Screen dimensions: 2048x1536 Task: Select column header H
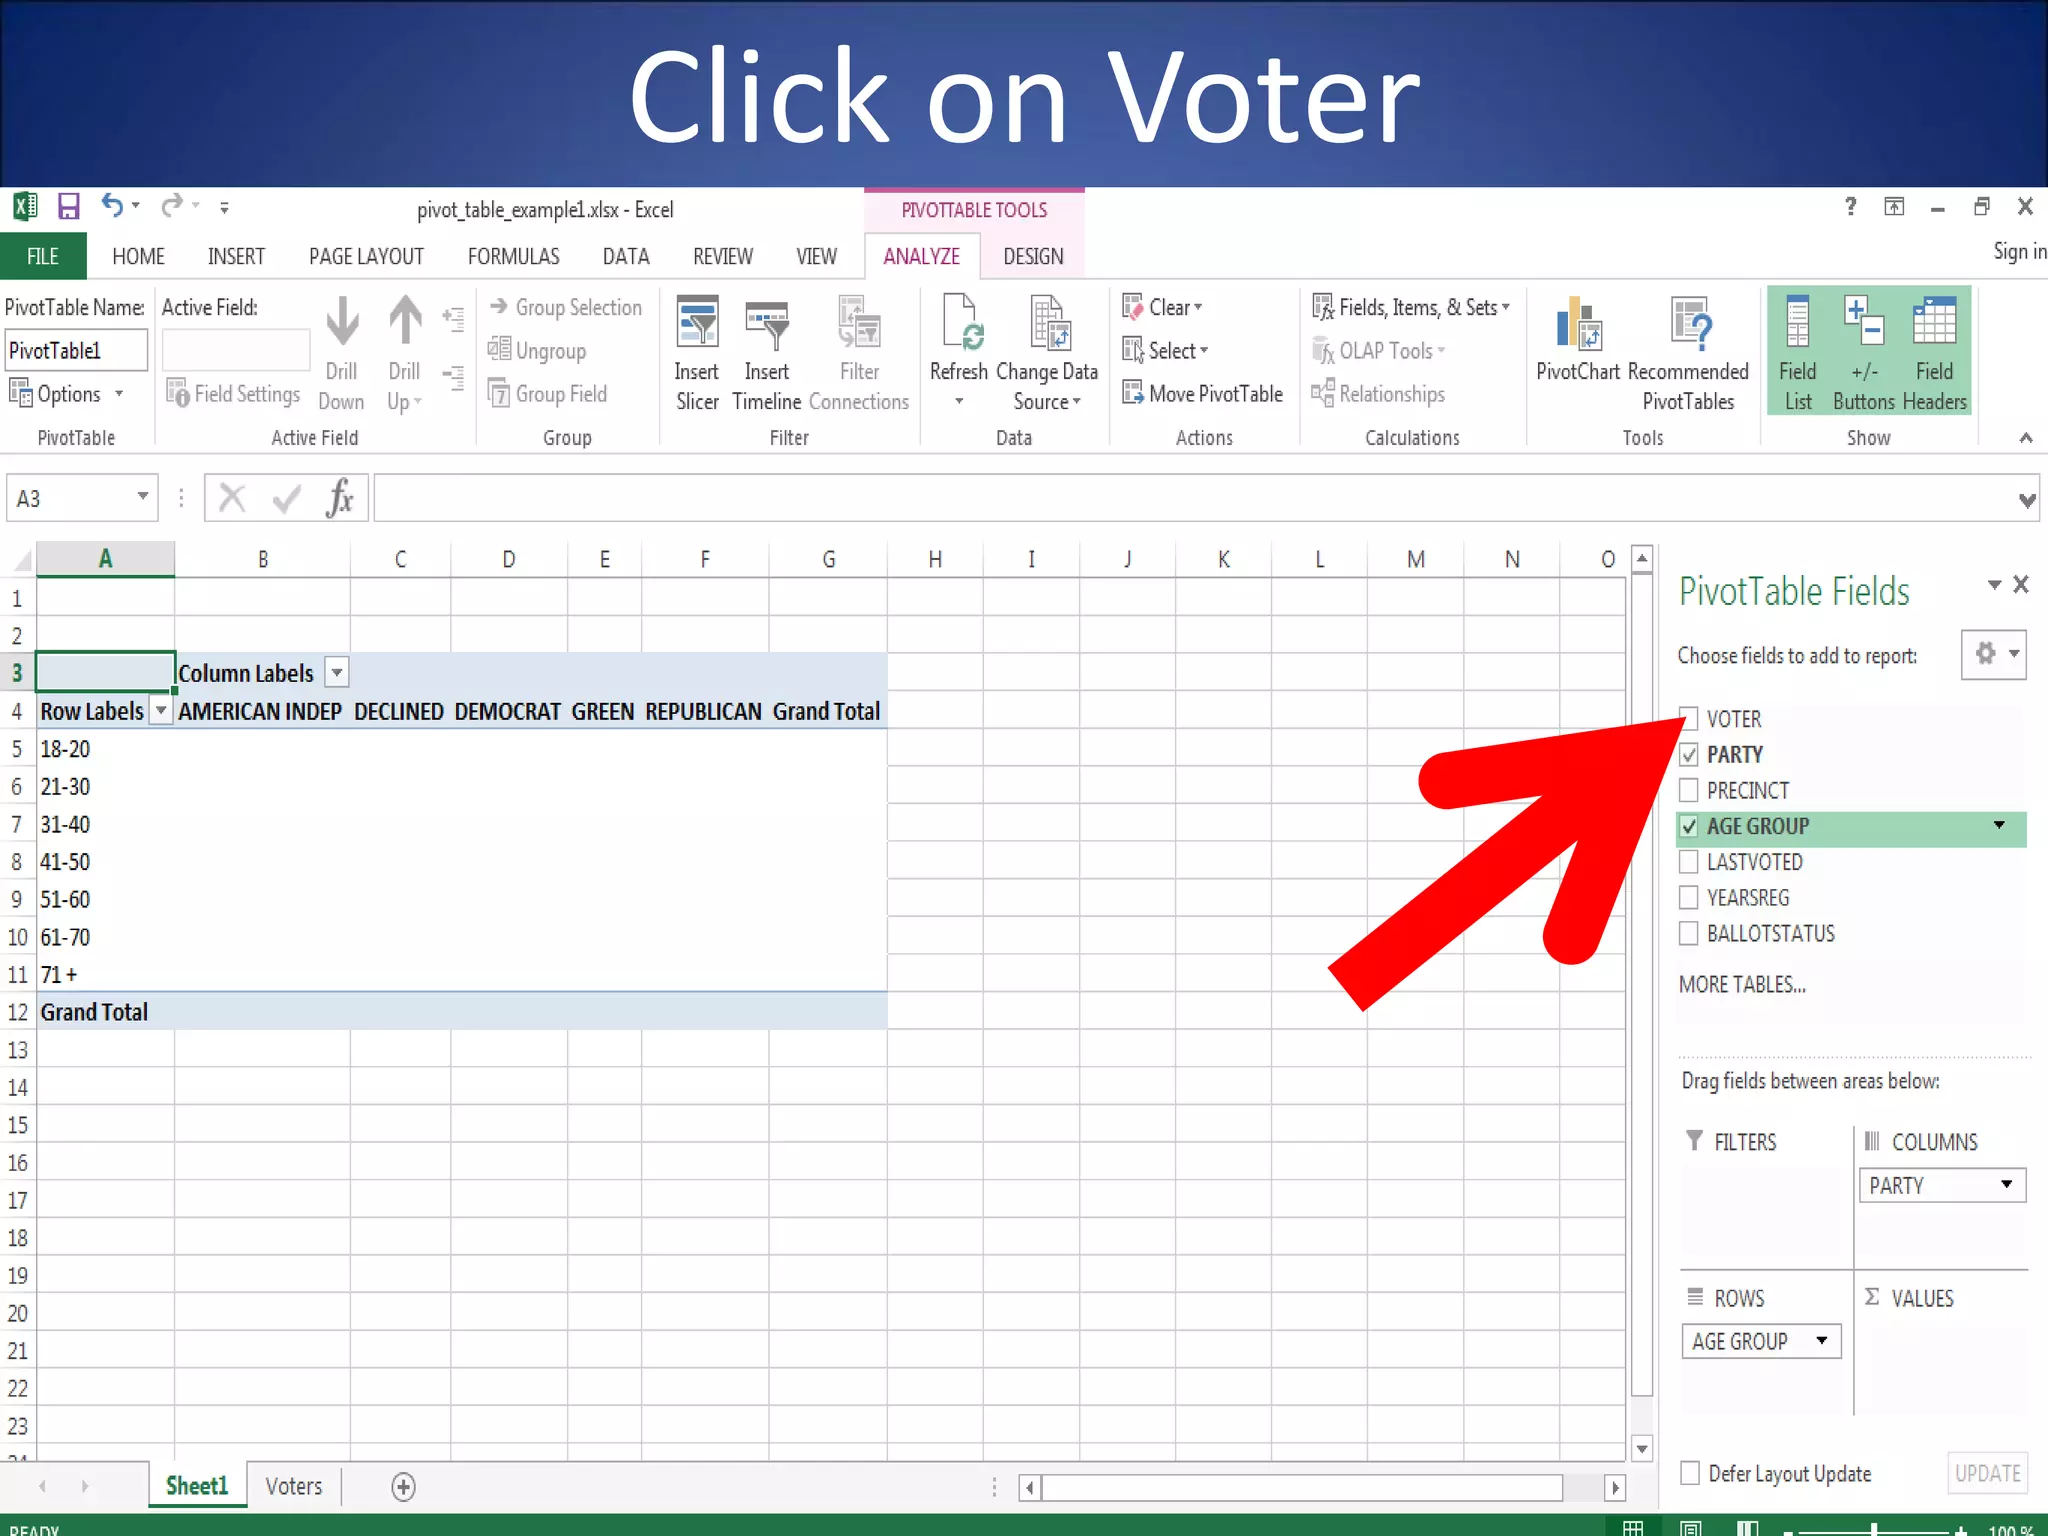[x=934, y=559]
